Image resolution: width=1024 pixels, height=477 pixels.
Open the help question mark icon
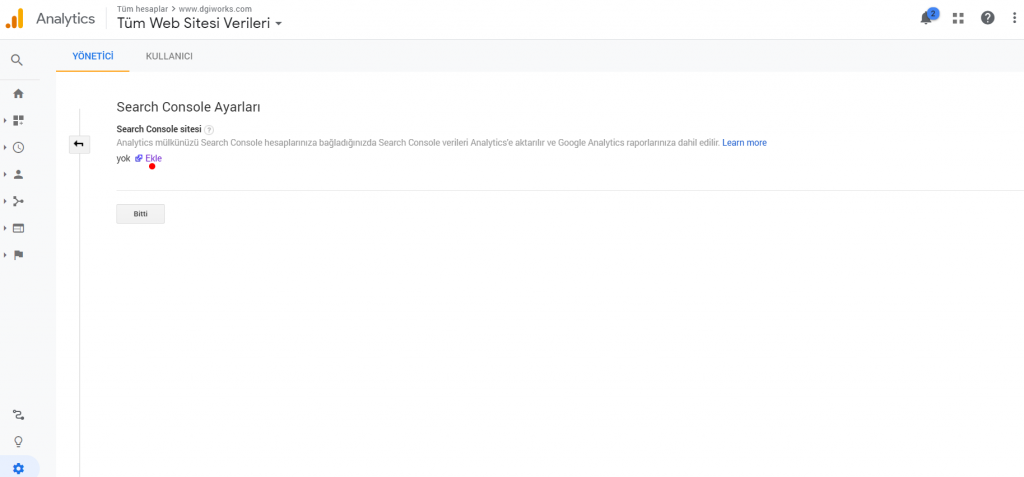tap(987, 18)
